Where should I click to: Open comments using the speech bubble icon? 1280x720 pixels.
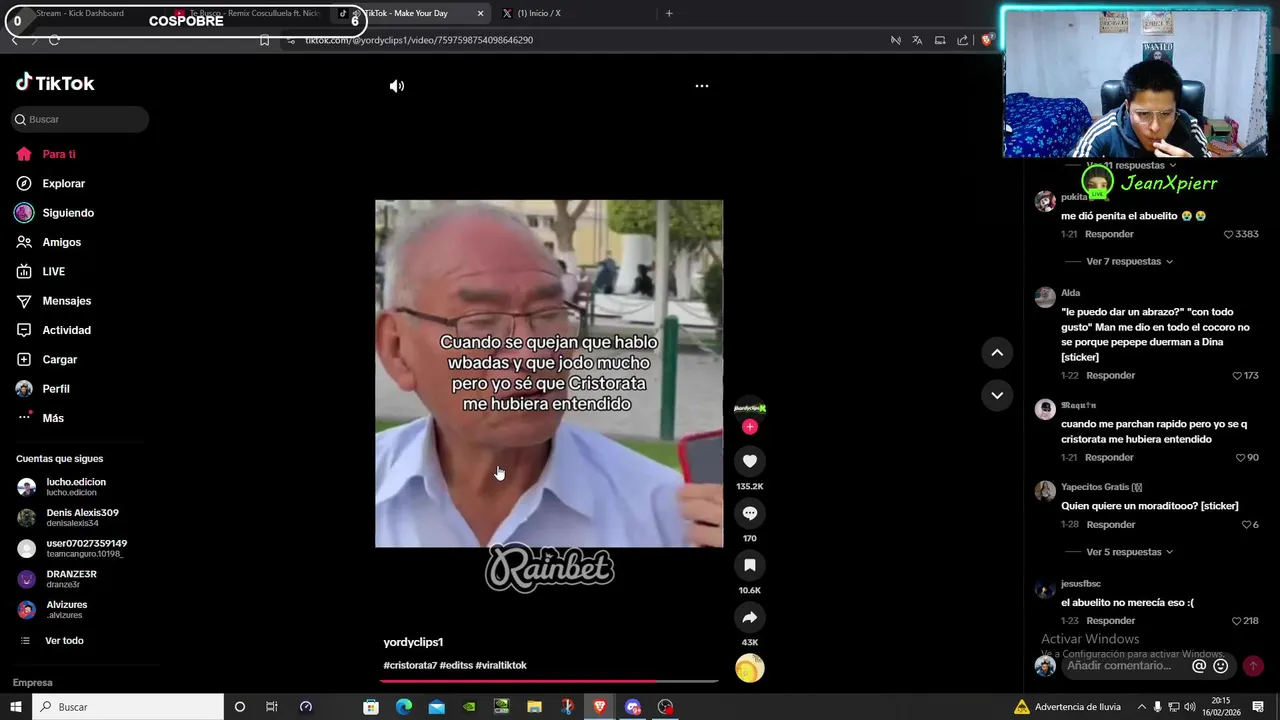750,513
